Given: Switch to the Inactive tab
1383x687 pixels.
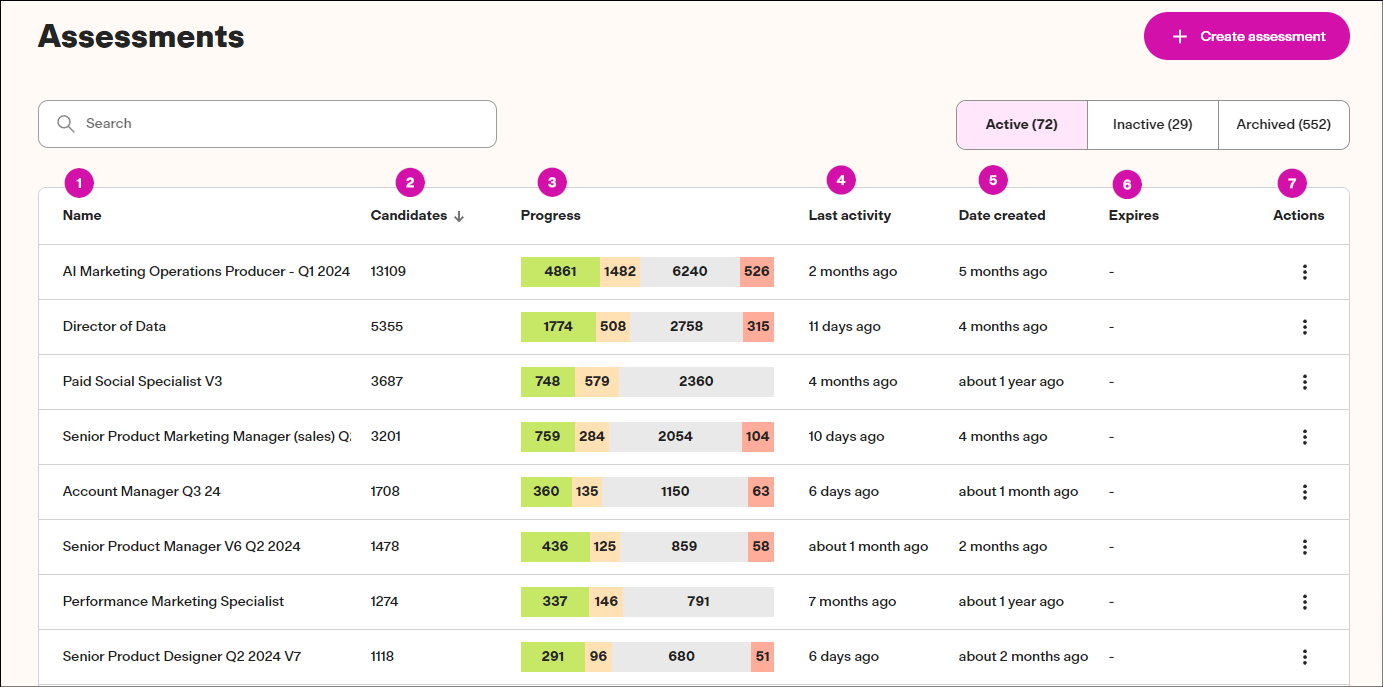Looking at the screenshot, I should (x=1152, y=124).
